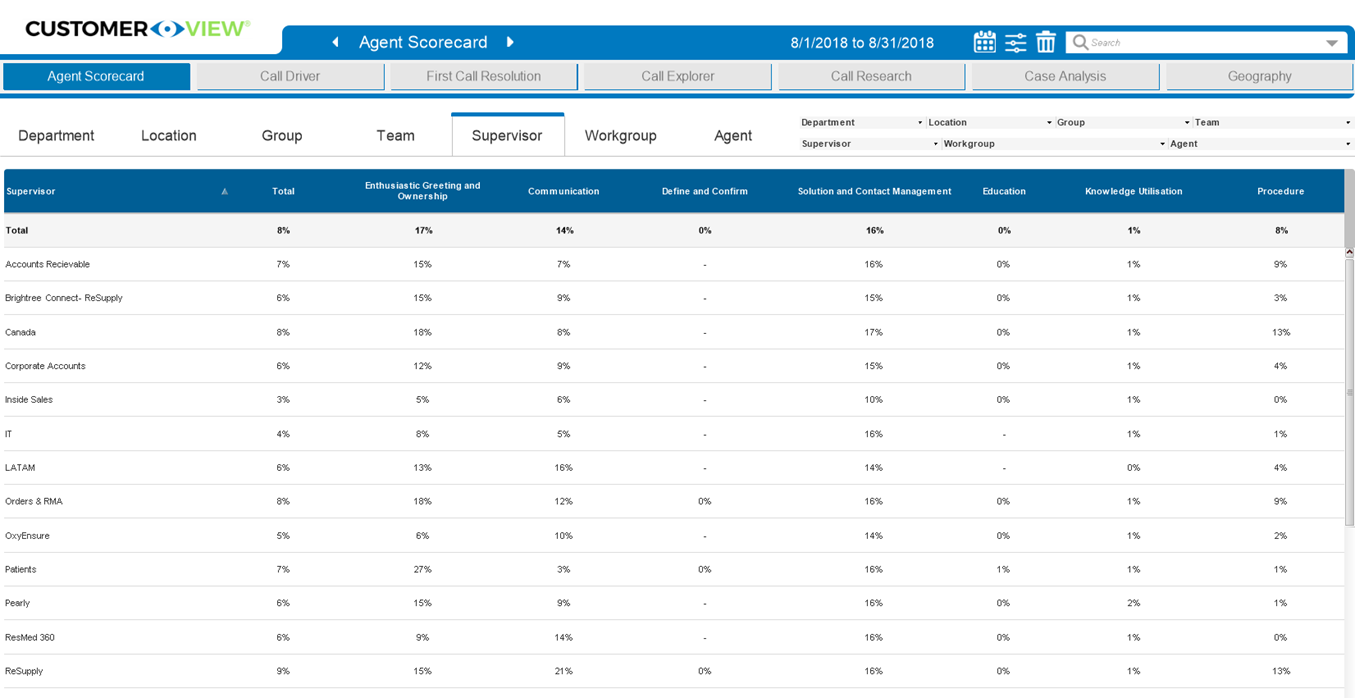1355x698 pixels.
Task: Click the Total summary row label
Action: (x=17, y=231)
